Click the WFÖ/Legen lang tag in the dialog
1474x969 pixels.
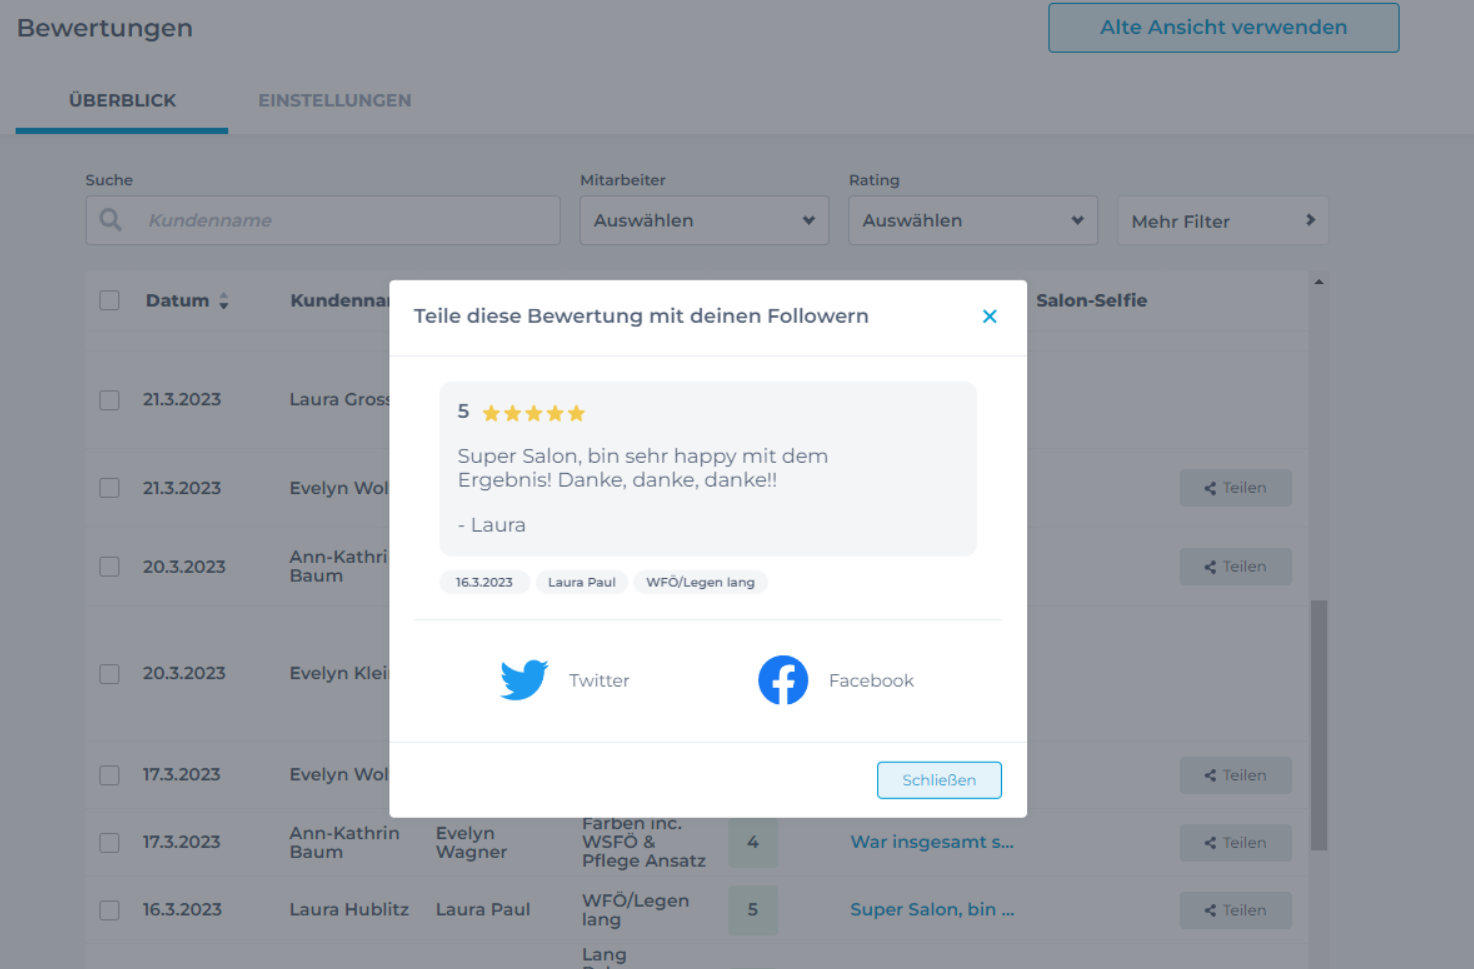coord(700,582)
